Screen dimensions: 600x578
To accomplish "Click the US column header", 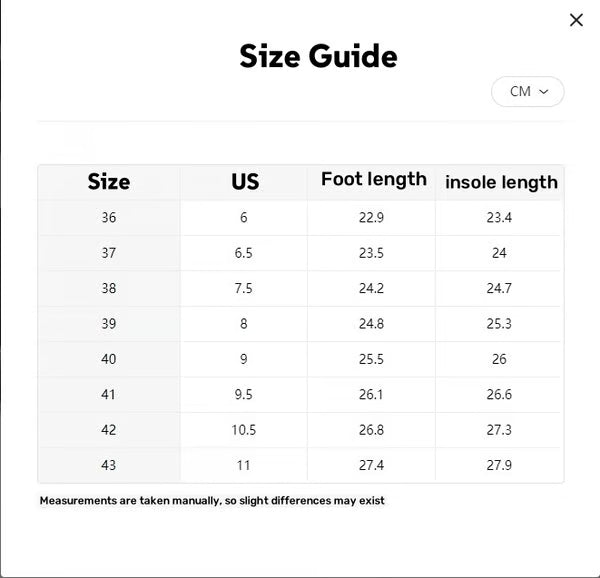I will point(244,182).
